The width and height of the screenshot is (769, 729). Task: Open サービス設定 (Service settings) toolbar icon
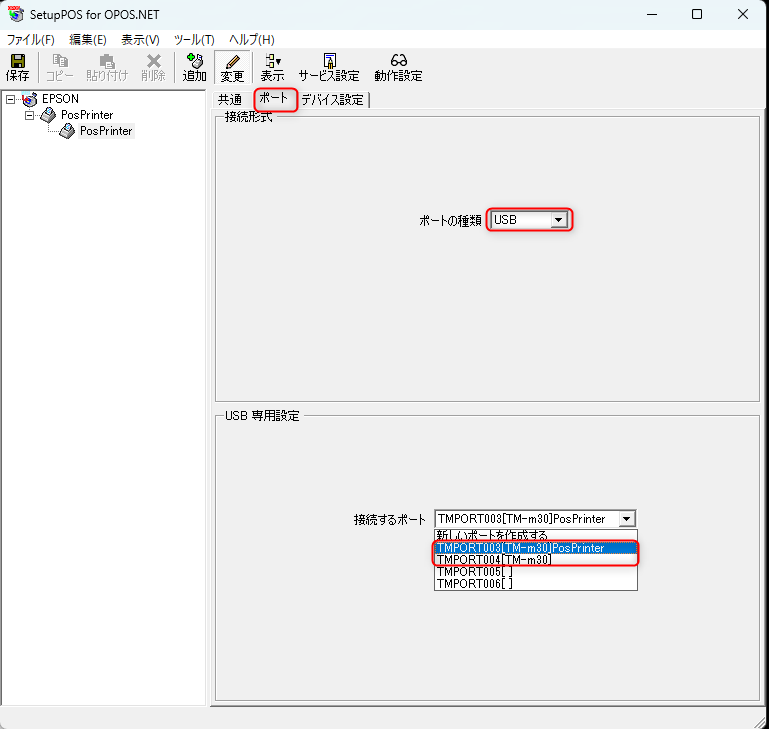(329, 67)
